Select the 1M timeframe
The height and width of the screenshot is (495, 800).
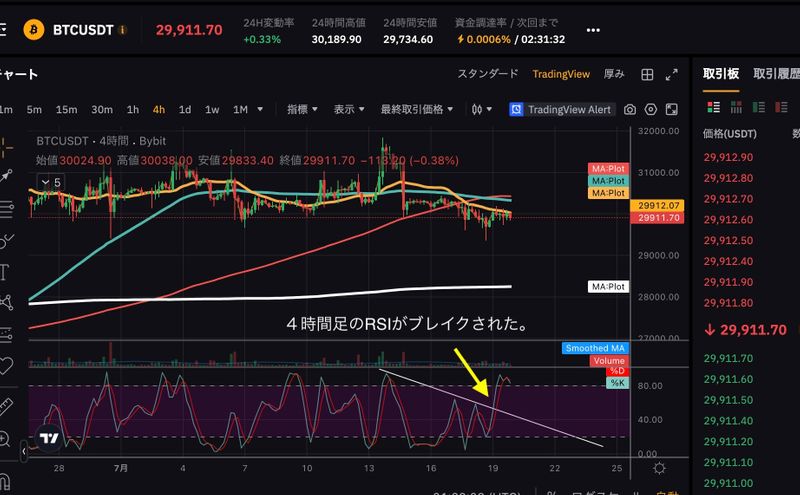click(x=240, y=109)
